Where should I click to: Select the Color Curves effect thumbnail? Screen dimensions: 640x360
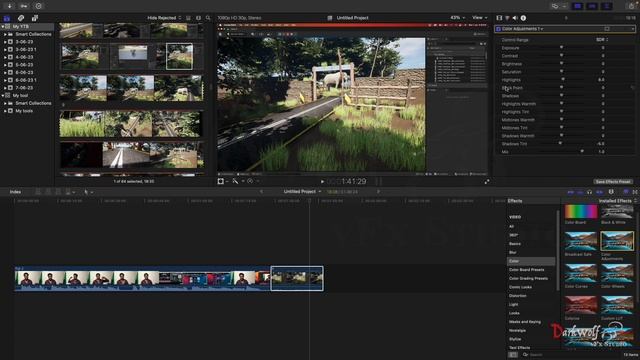click(581, 273)
